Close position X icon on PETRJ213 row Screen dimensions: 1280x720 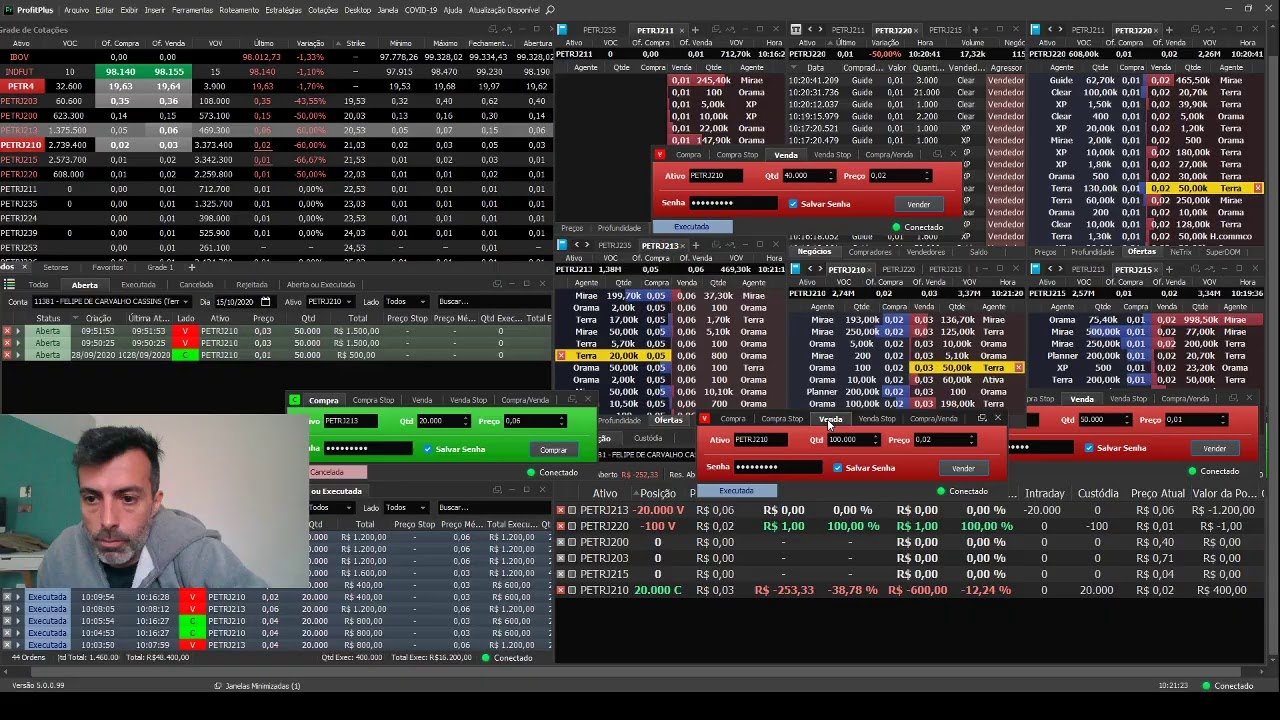coord(561,510)
